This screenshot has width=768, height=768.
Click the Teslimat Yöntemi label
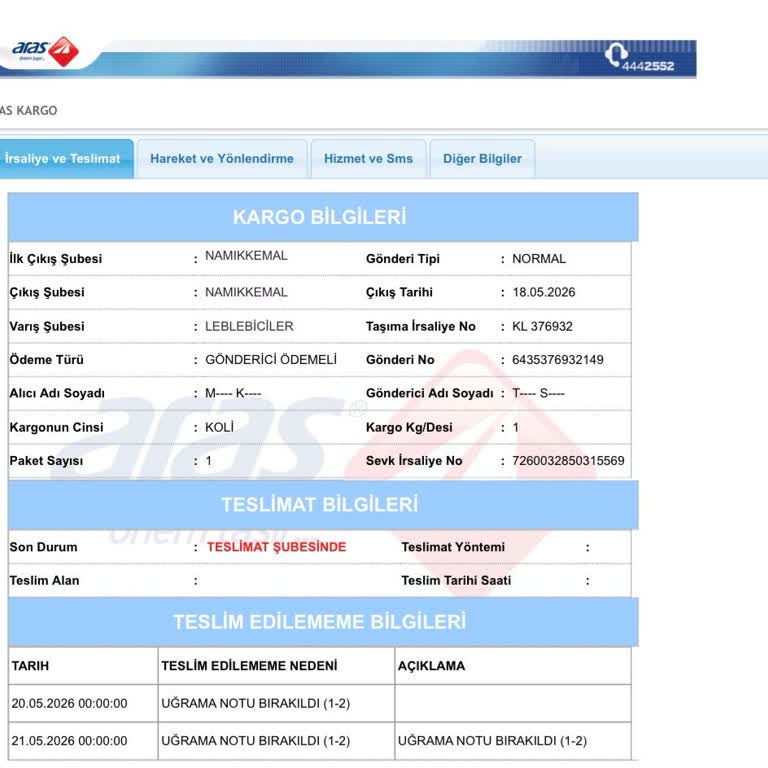(453, 547)
